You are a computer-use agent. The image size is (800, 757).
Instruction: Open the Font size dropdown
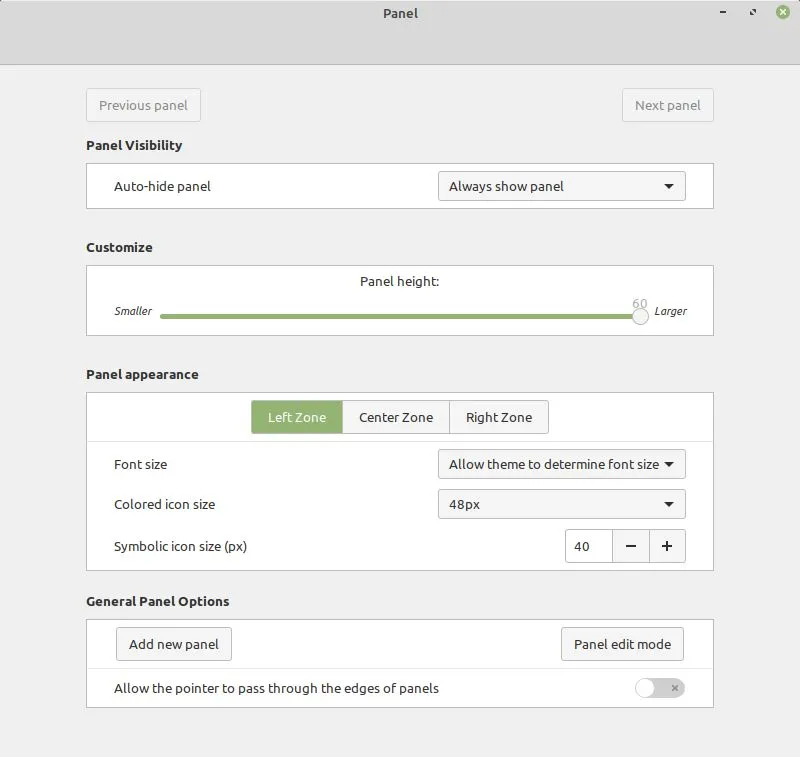561,464
